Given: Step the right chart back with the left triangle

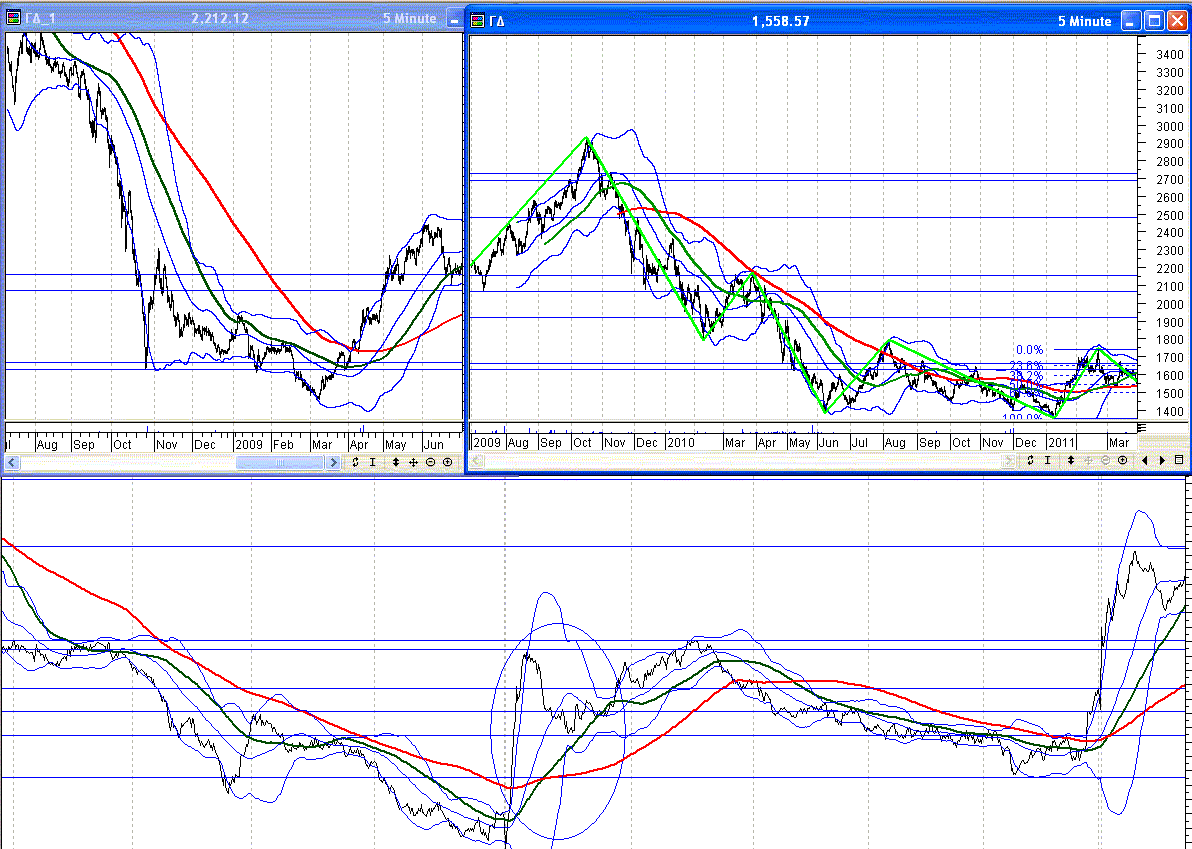Looking at the screenshot, I should (1145, 460).
